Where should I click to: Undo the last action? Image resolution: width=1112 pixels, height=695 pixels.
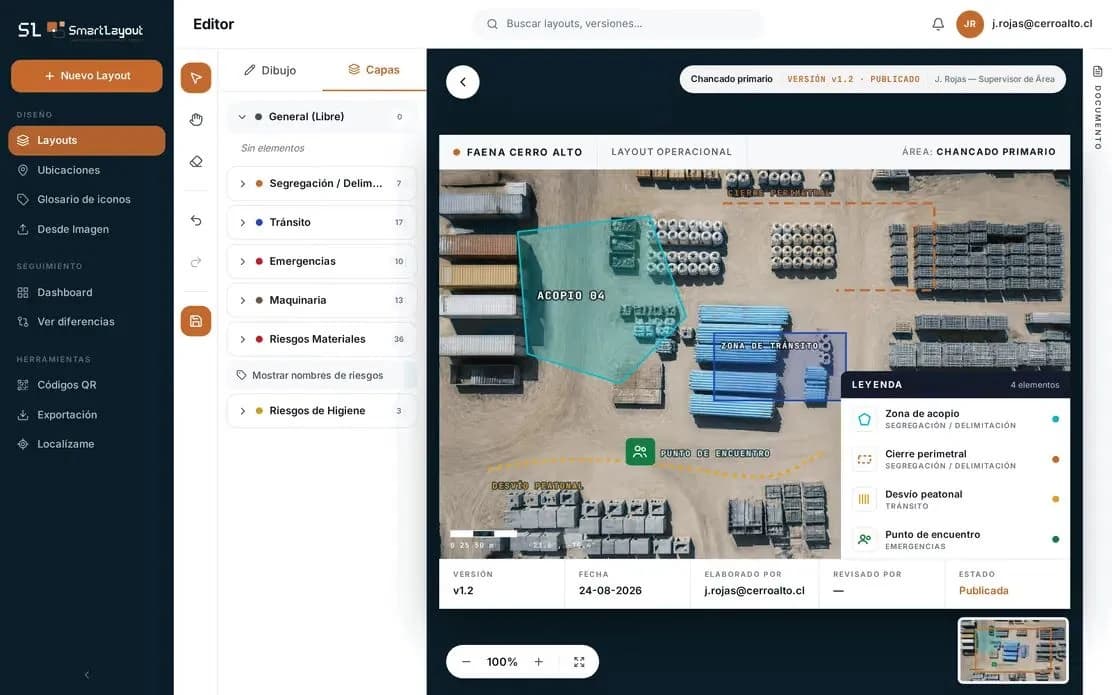196,221
